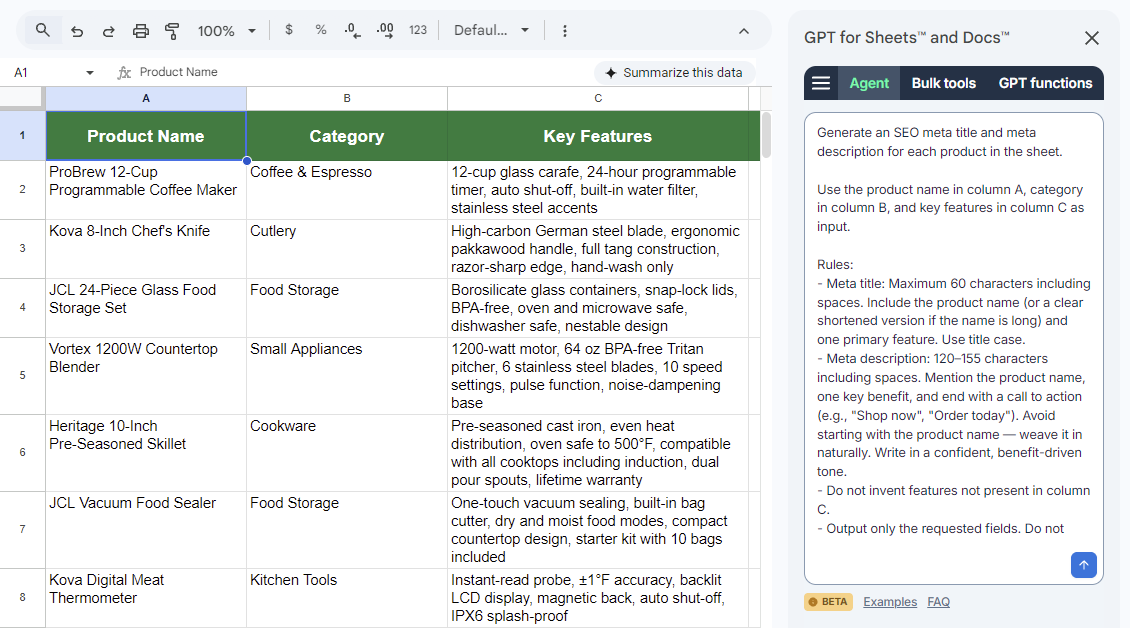Open the default font dropdown
This screenshot has height=628, width=1130.
(x=493, y=30)
